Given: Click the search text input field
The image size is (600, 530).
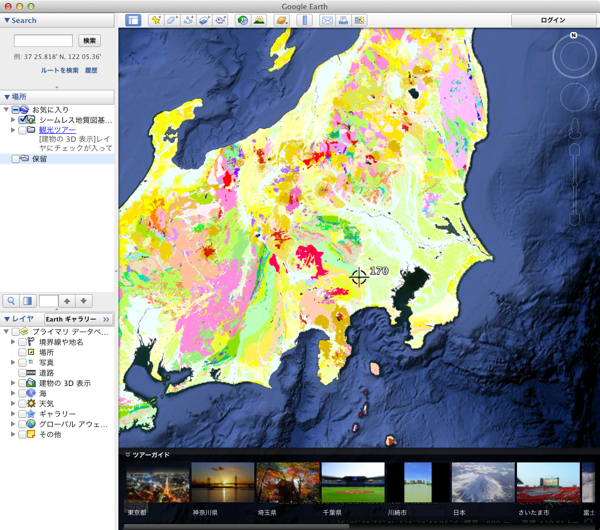Looking at the screenshot, I should [x=43, y=41].
